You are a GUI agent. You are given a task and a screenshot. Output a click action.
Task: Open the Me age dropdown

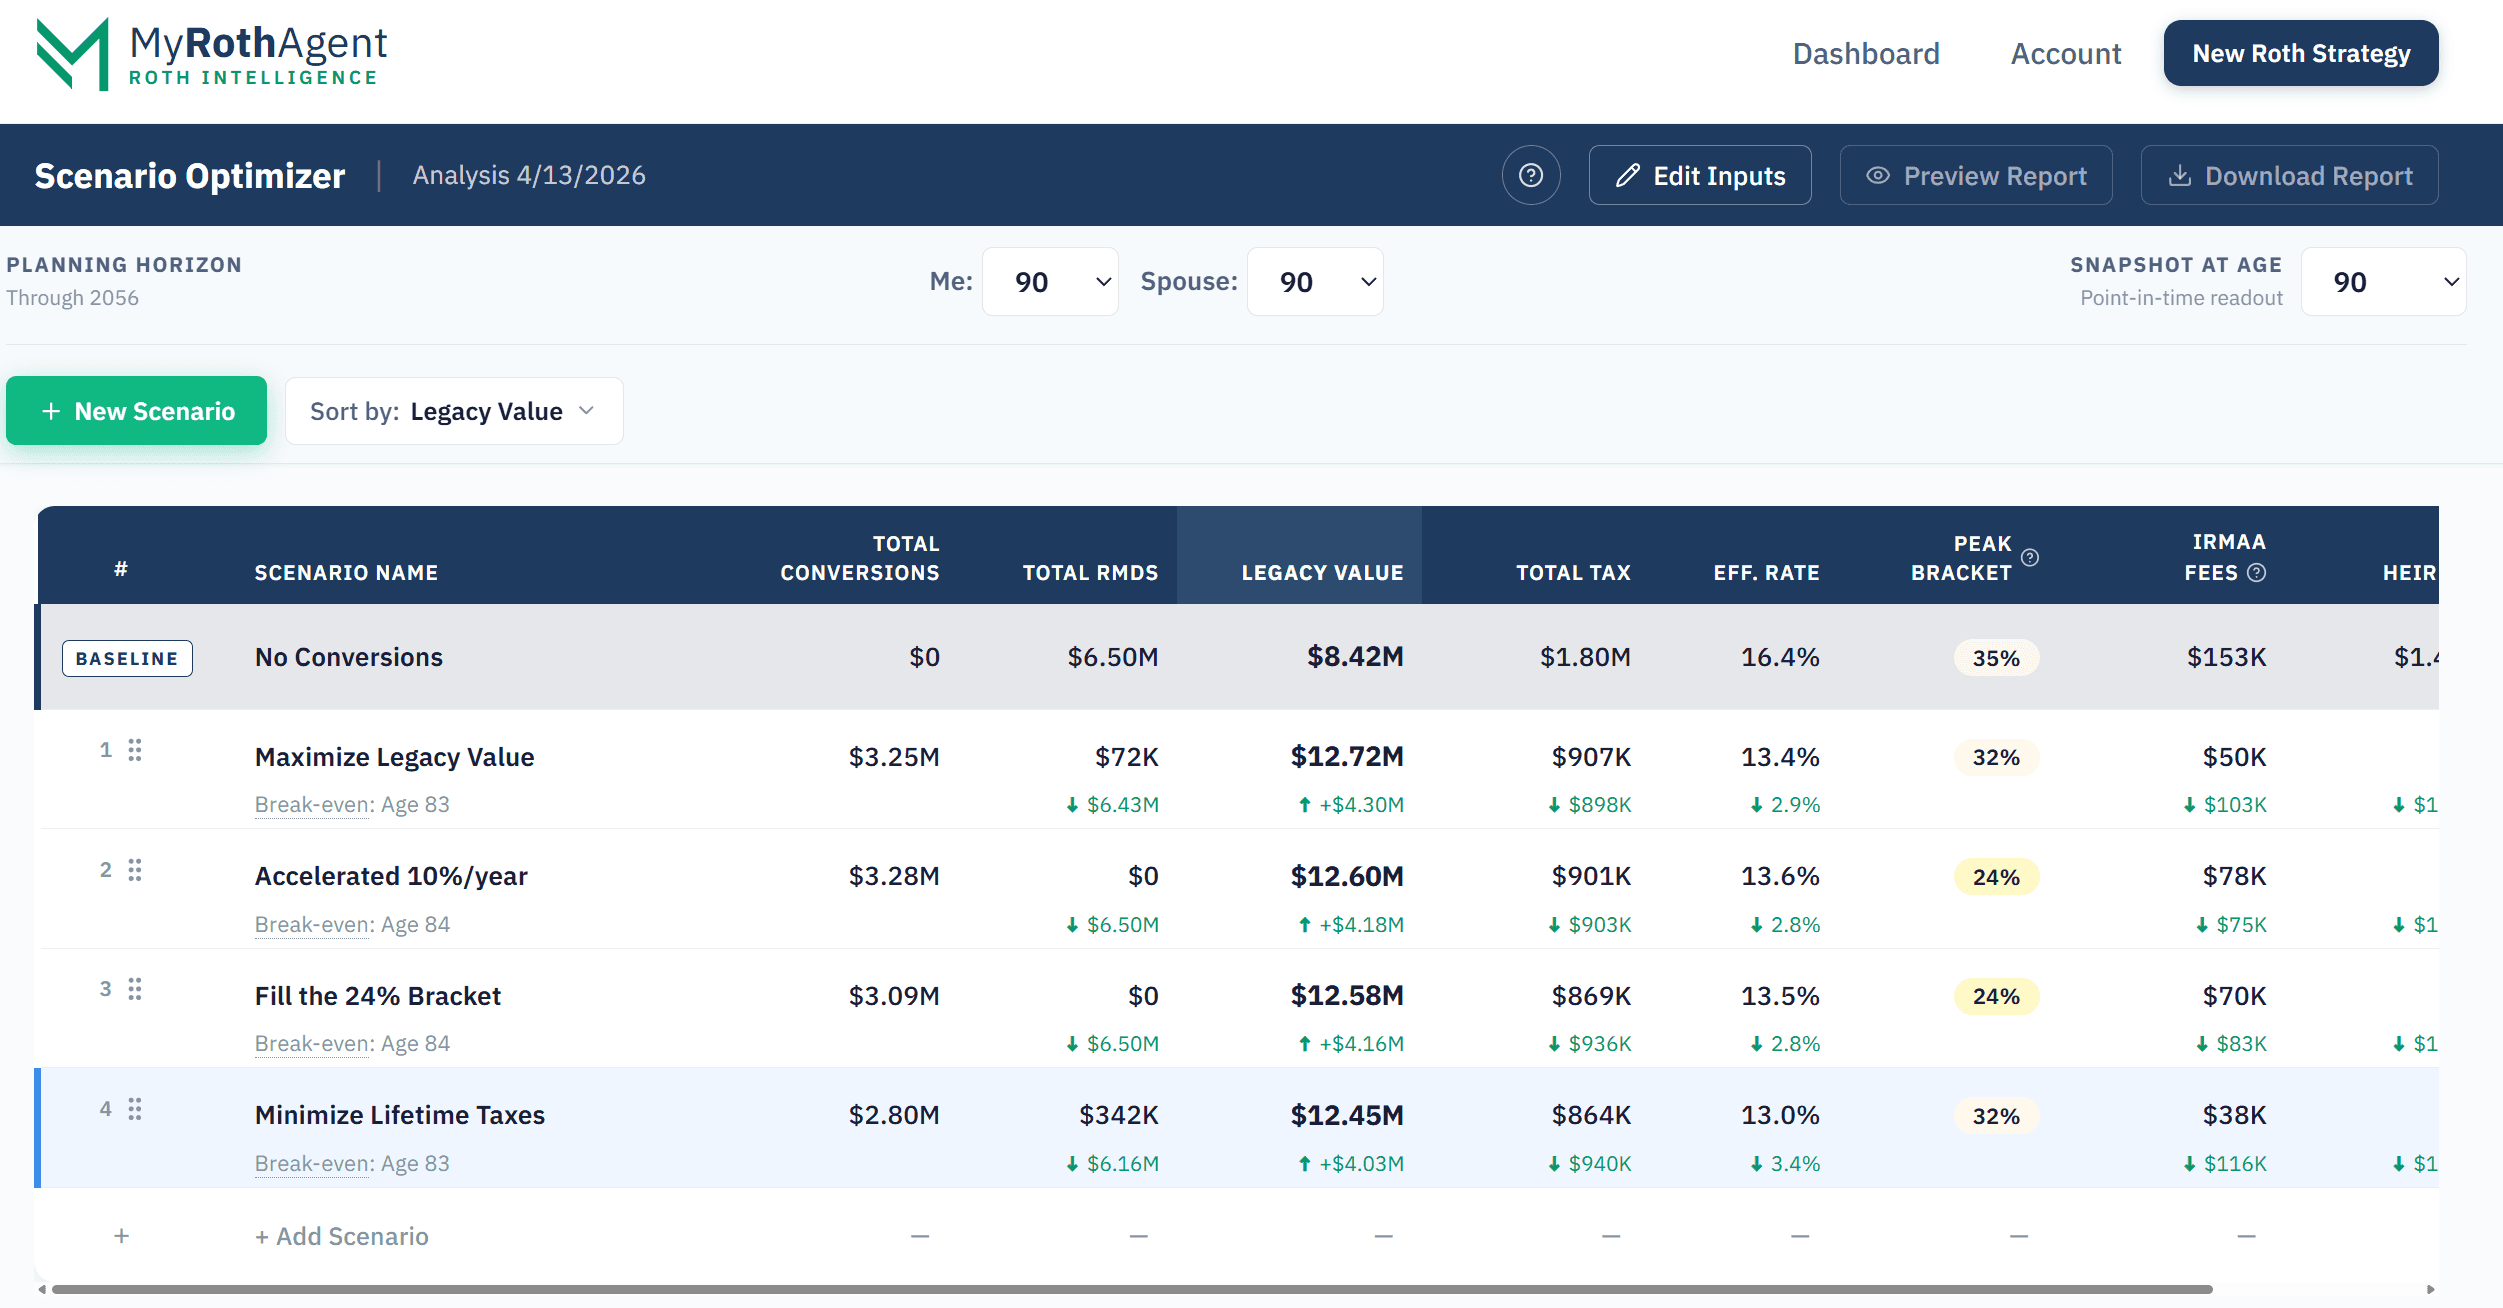tap(1050, 282)
